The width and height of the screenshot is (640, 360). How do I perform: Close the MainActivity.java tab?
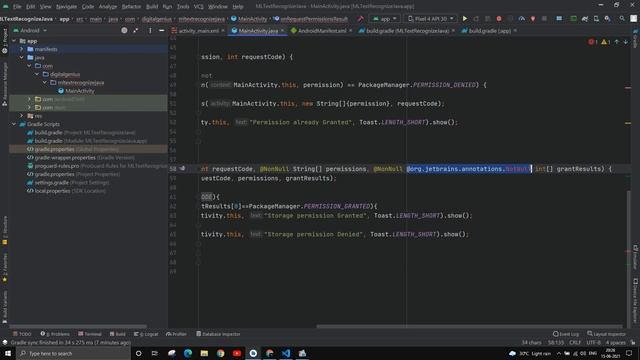tap(282, 31)
